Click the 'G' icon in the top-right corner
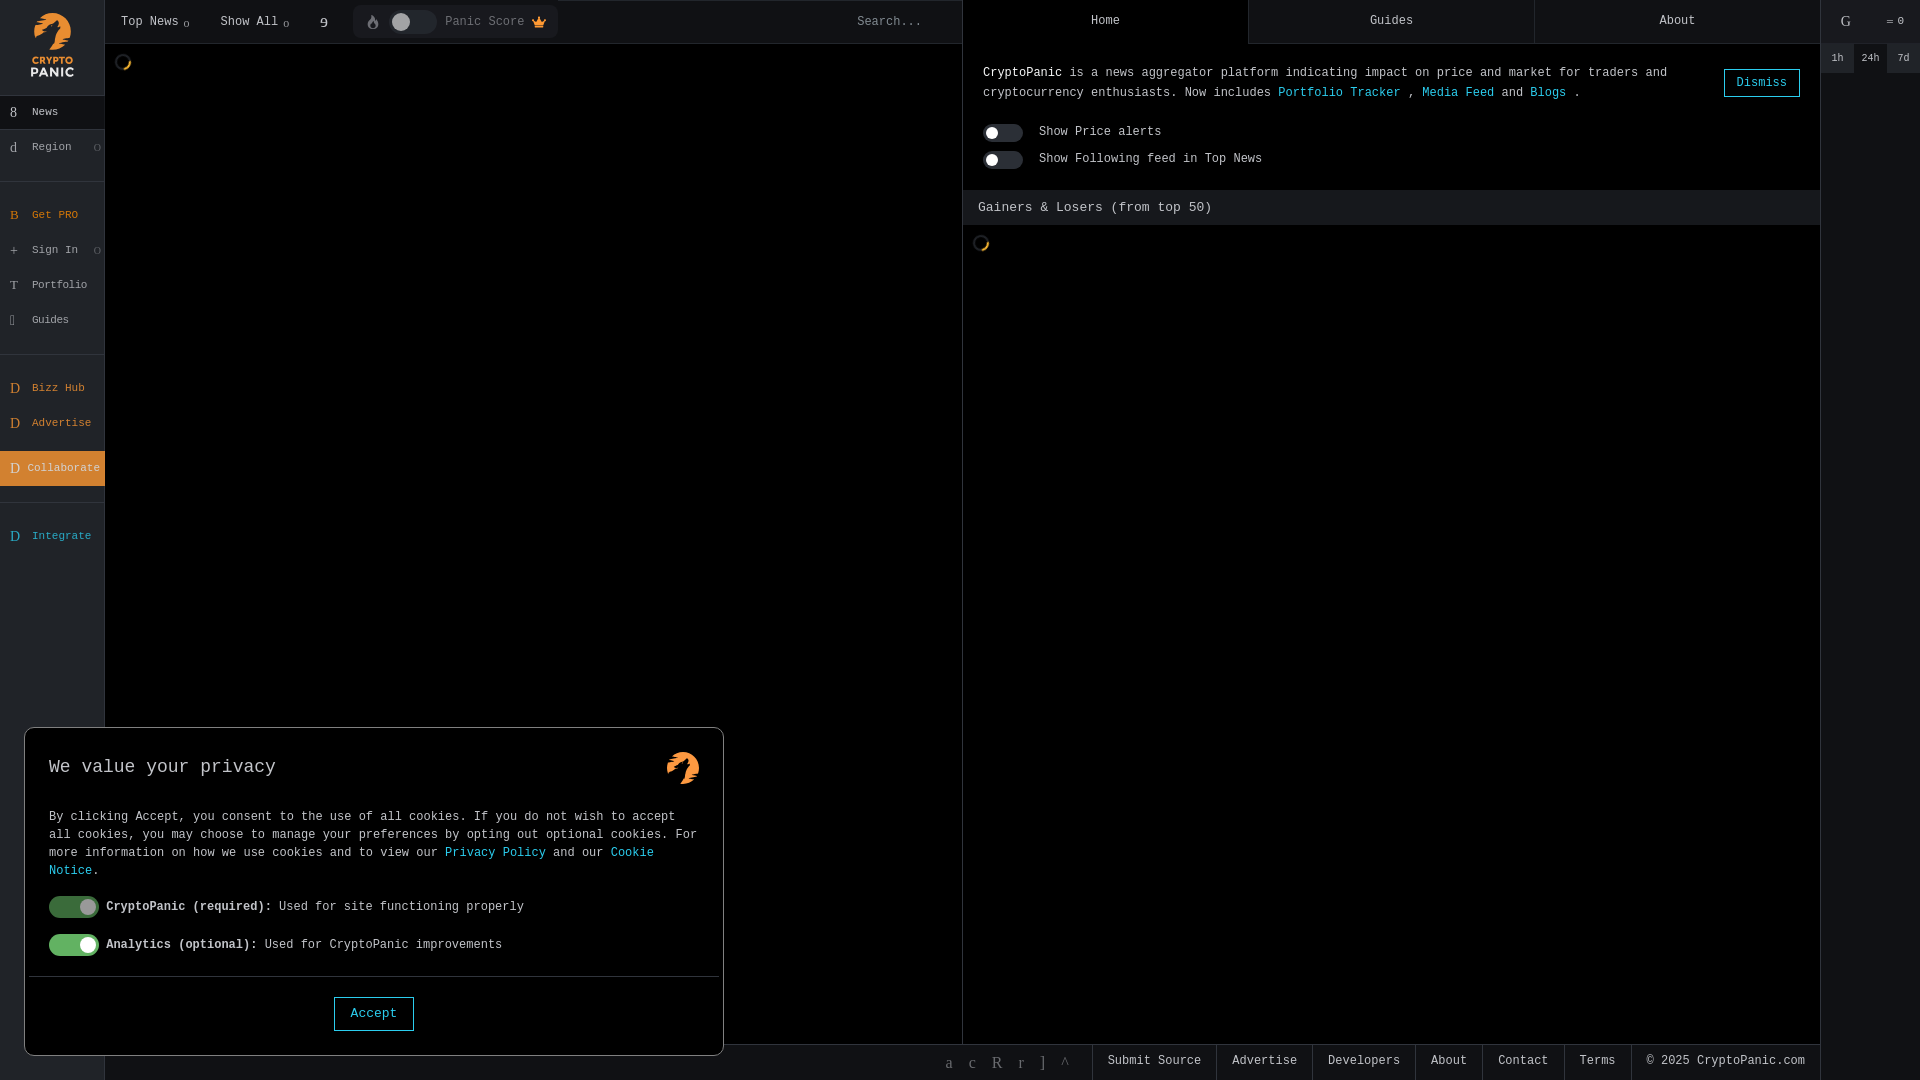The image size is (1920, 1080). pyautogui.click(x=1846, y=22)
